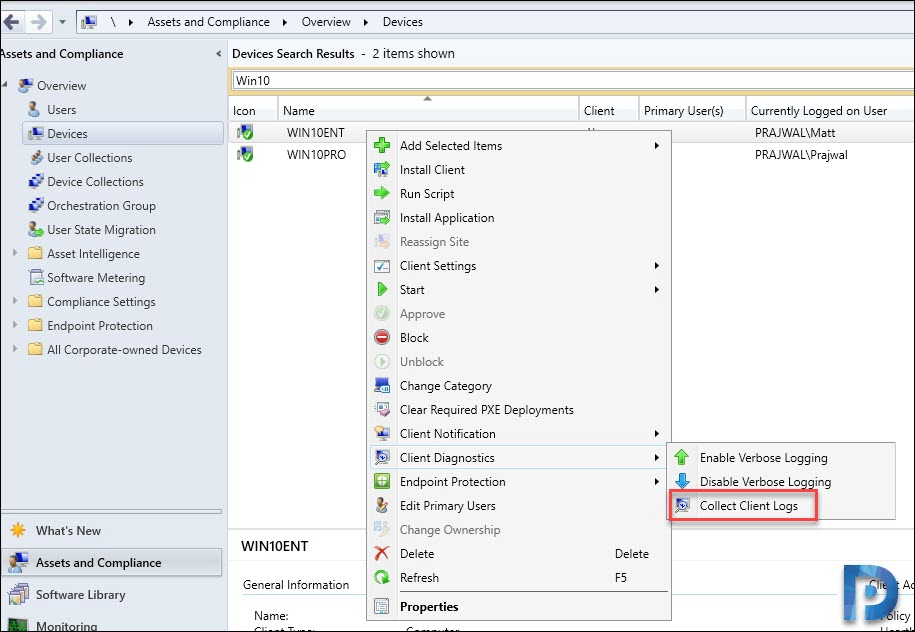The width and height of the screenshot is (915, 632).
Task: Go back using the navigation back arrow
Action: pos(12,23)
